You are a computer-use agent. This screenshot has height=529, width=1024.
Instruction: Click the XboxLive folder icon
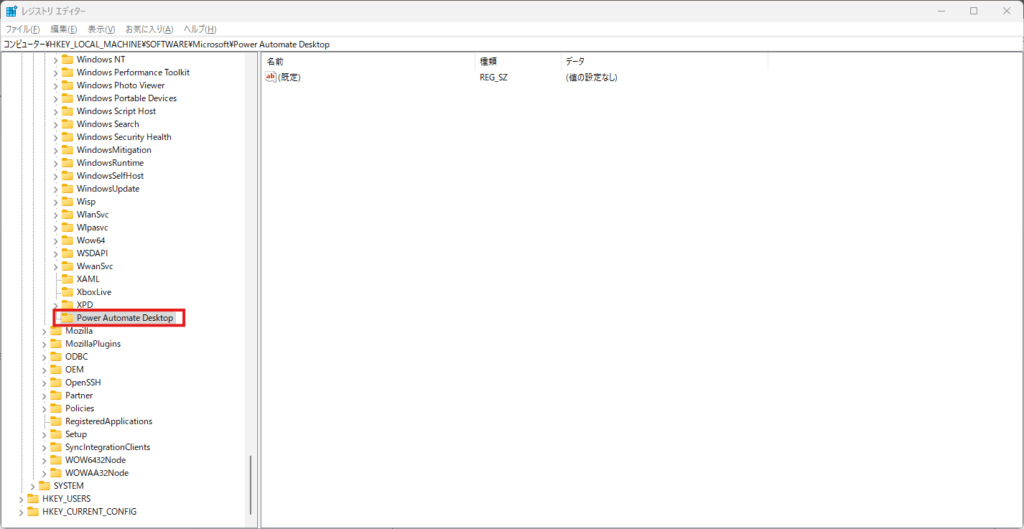67,292
